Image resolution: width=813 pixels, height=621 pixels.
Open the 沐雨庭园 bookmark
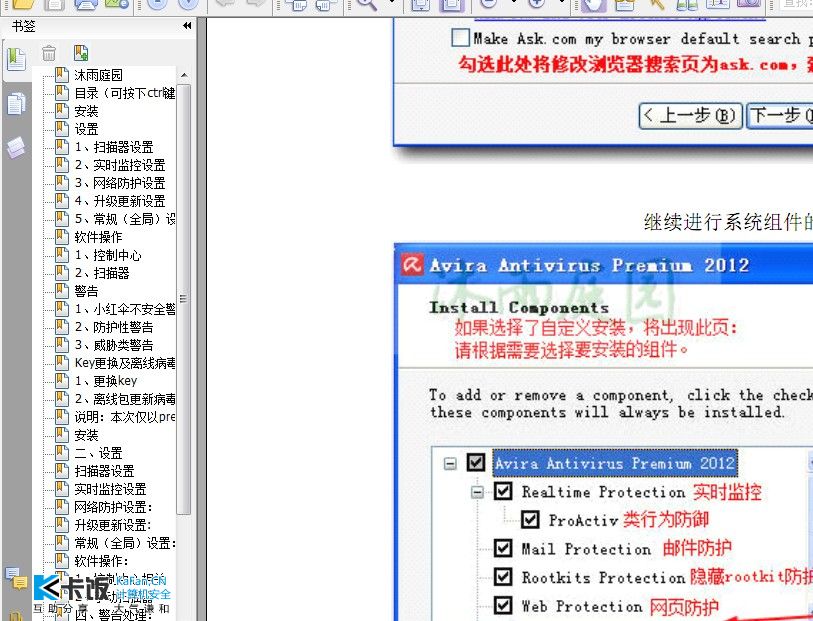pos(99,75)
